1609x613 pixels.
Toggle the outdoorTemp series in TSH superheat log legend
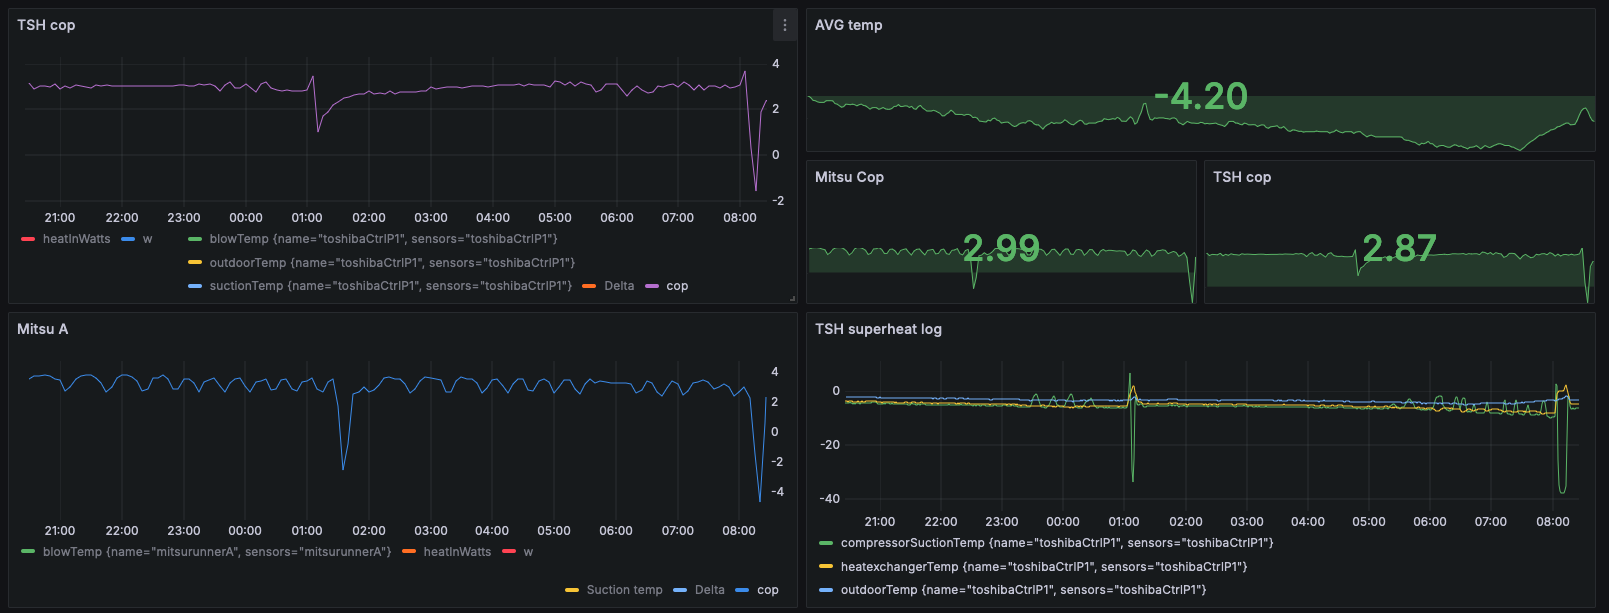pyautogui.click(x=1023, y=590)
